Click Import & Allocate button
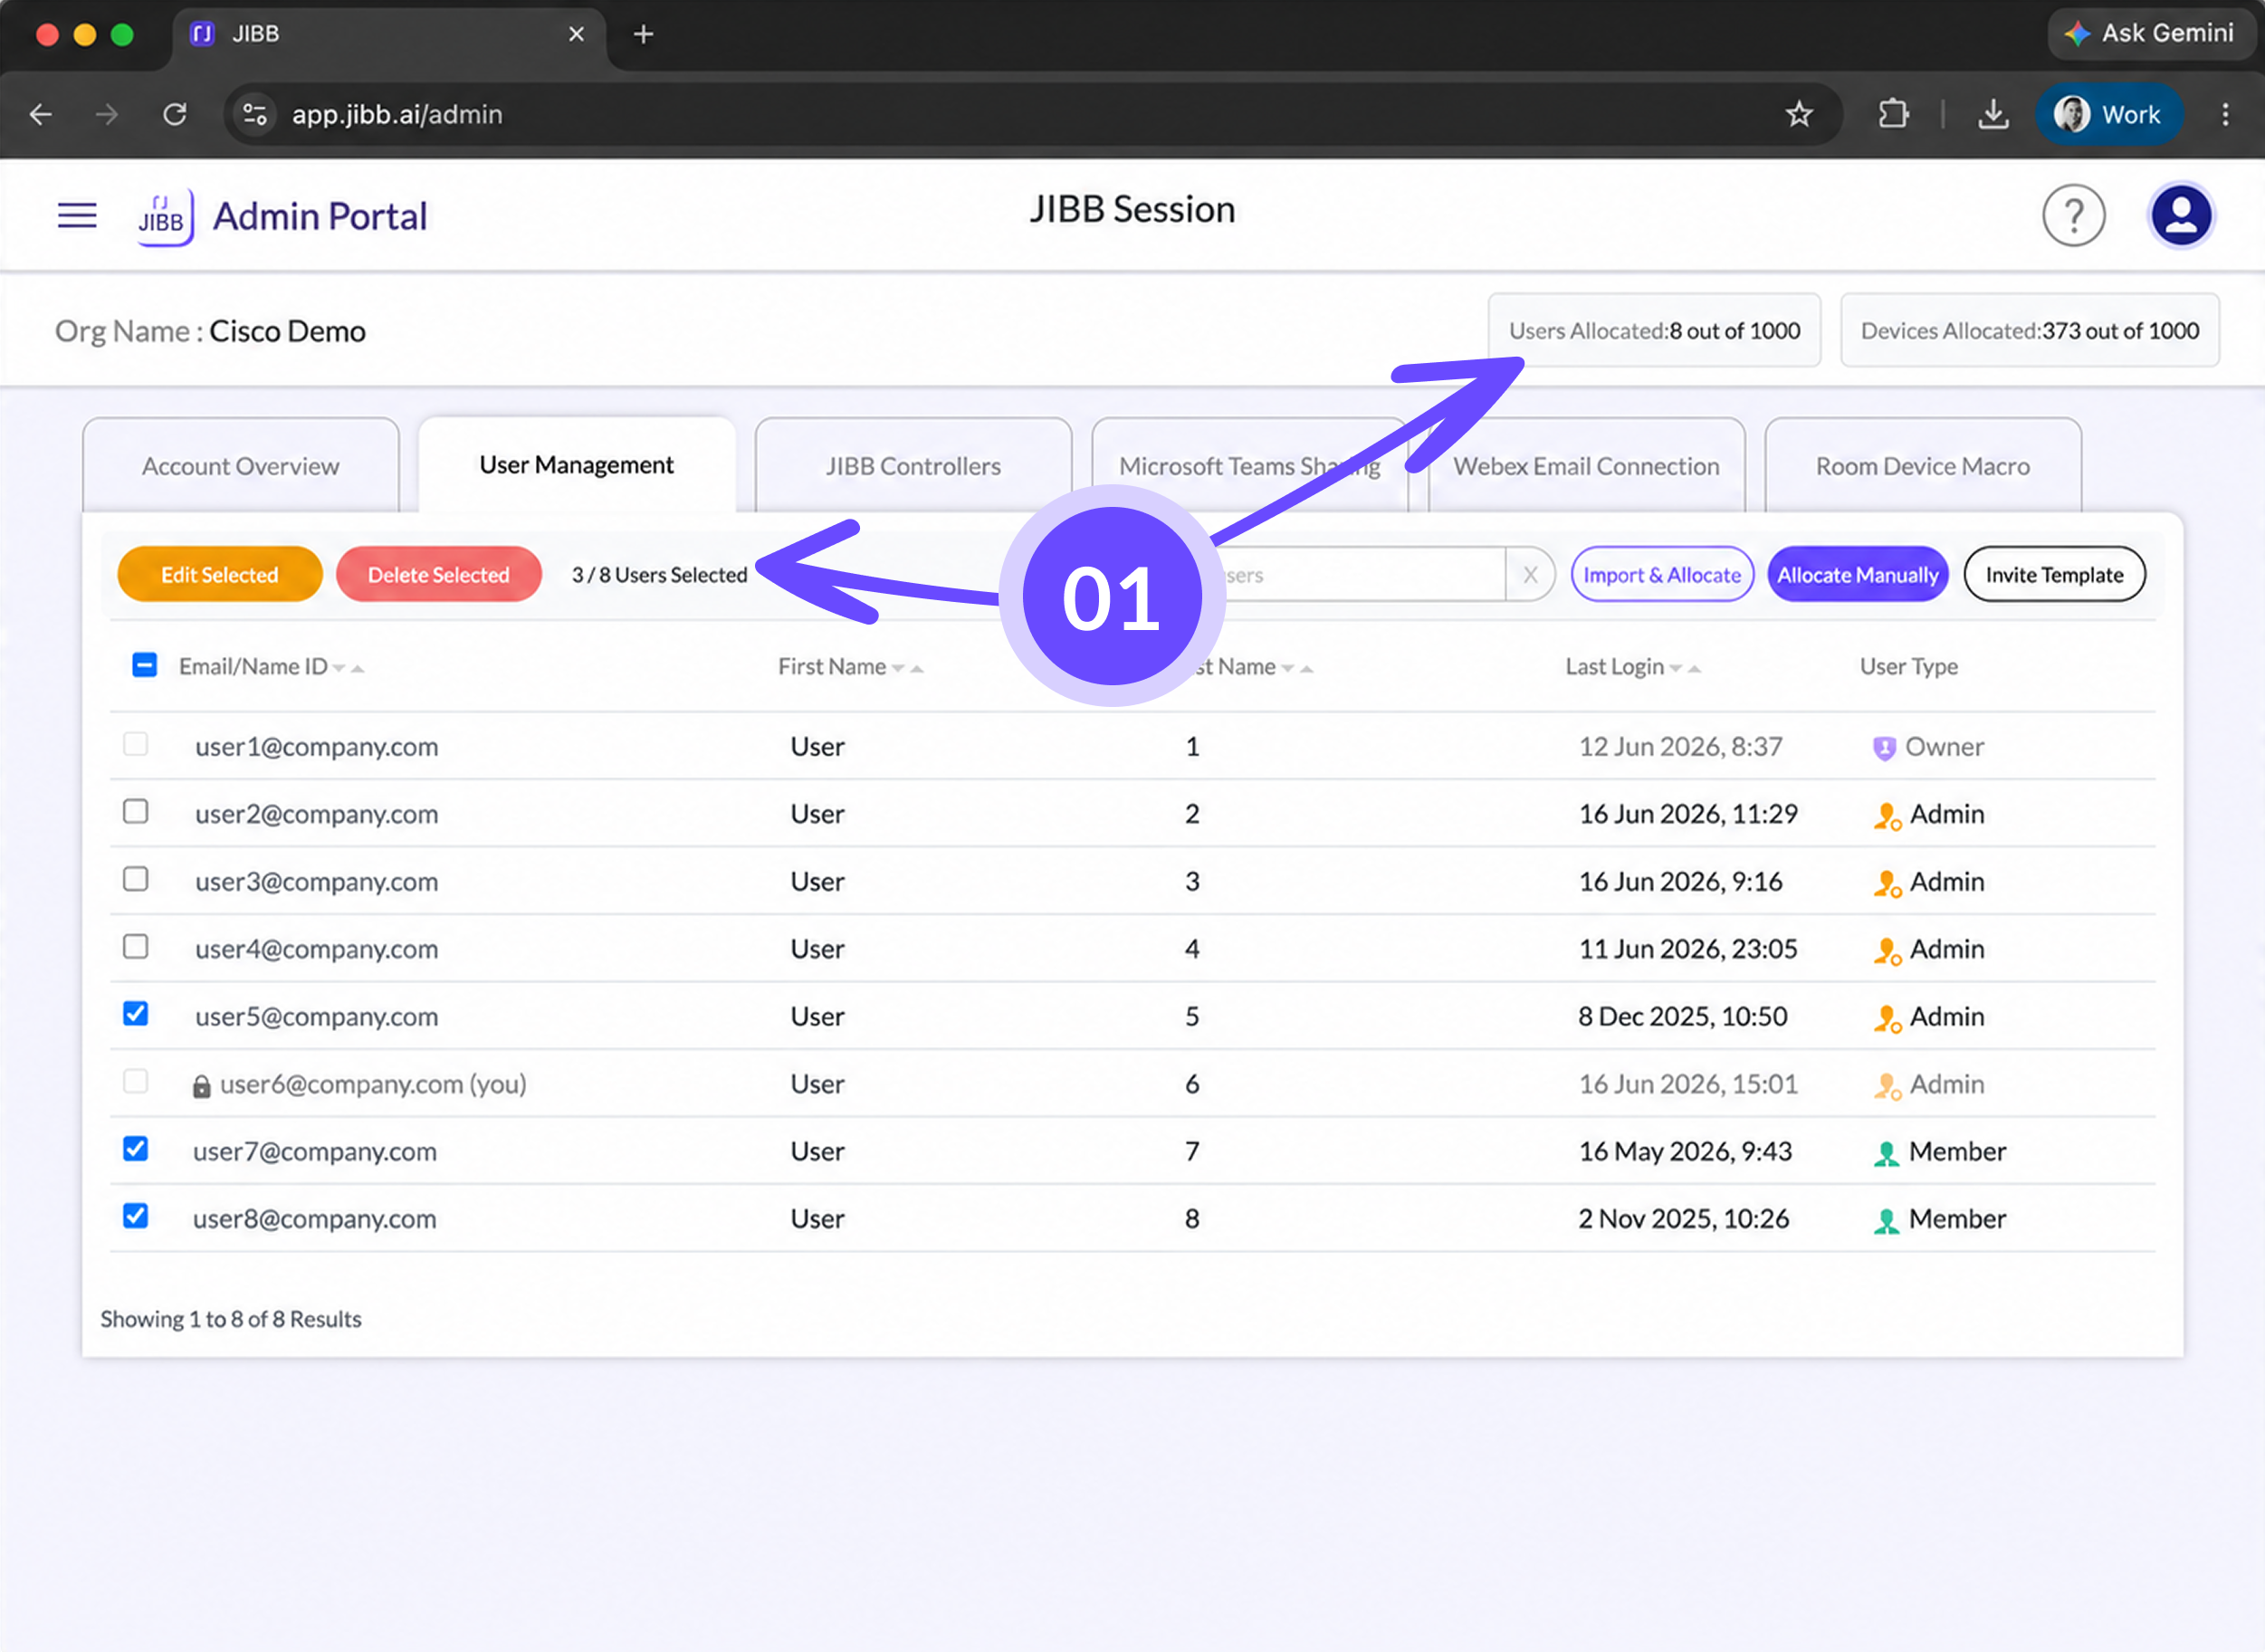Image resolution: width=2265 pixels, height=1652 pixels. click(x=1661, y=575)
